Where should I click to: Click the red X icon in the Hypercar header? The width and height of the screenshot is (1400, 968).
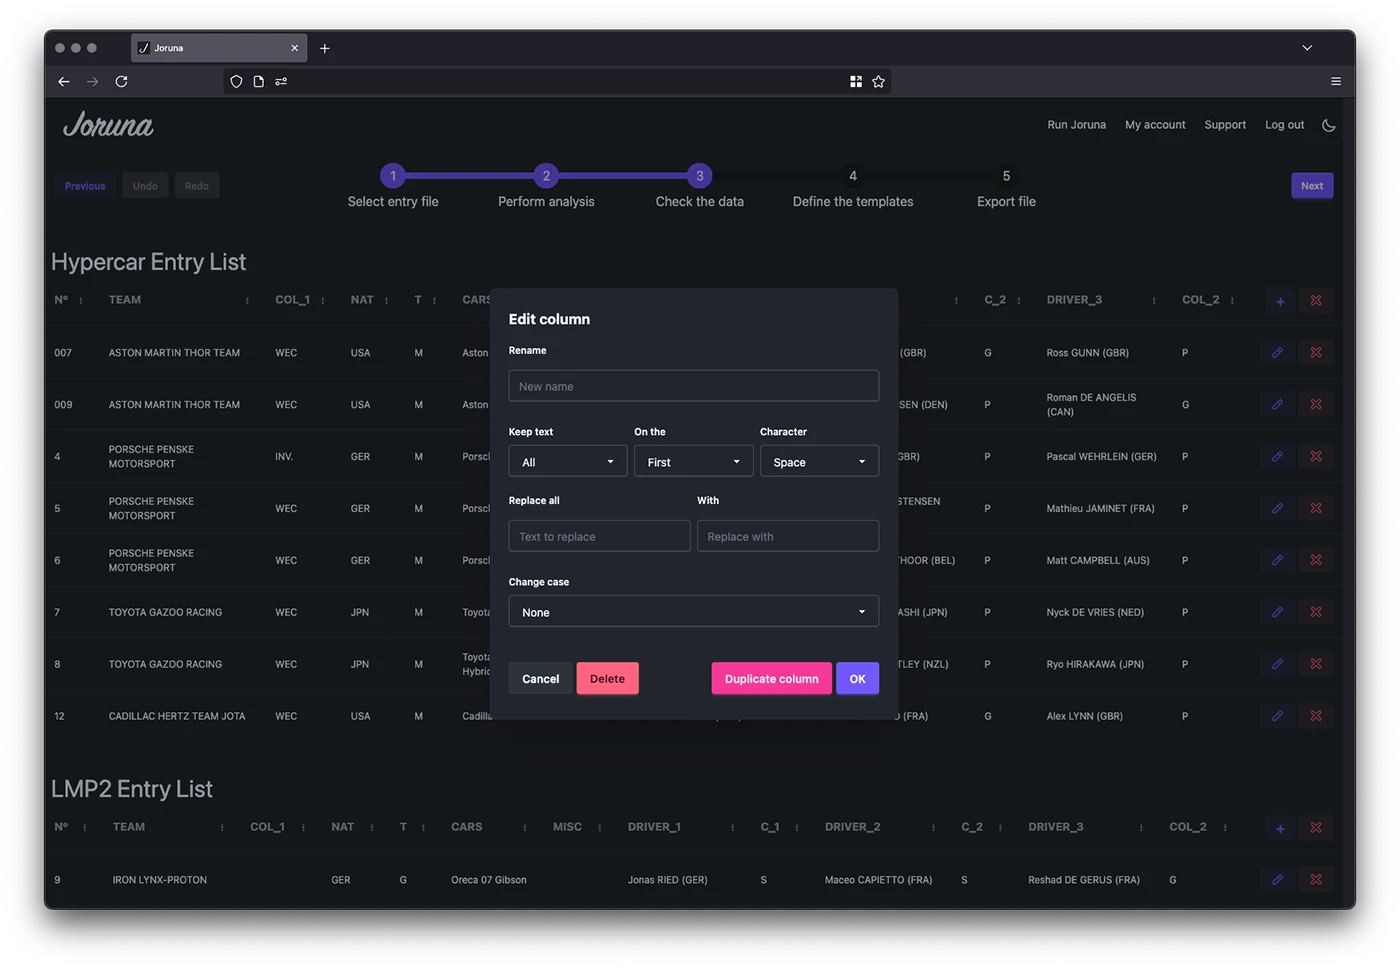pyautogui.click(x=1316, y=300)
